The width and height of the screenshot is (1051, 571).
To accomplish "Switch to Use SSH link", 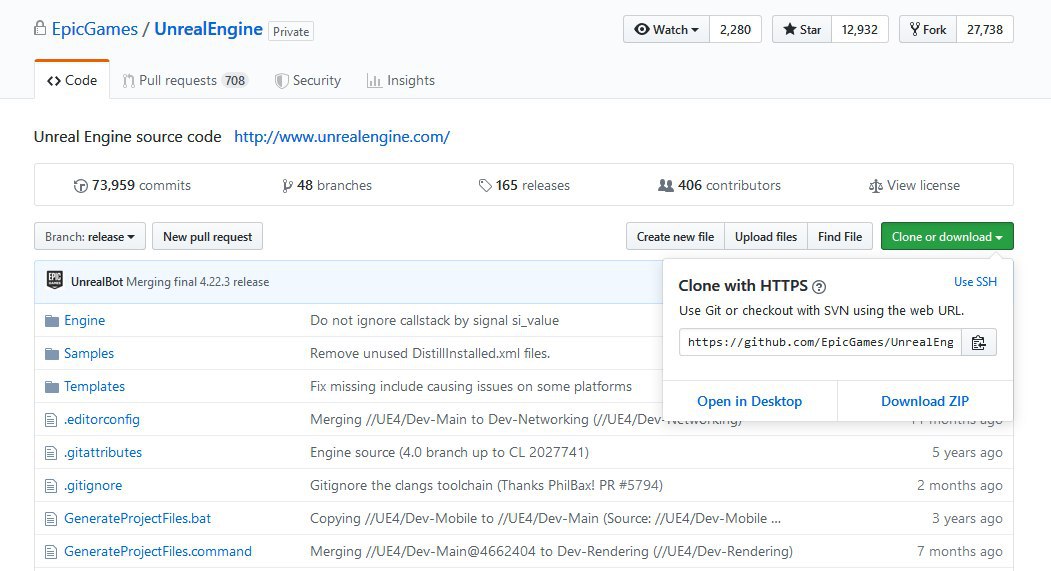I will point(975,282).
